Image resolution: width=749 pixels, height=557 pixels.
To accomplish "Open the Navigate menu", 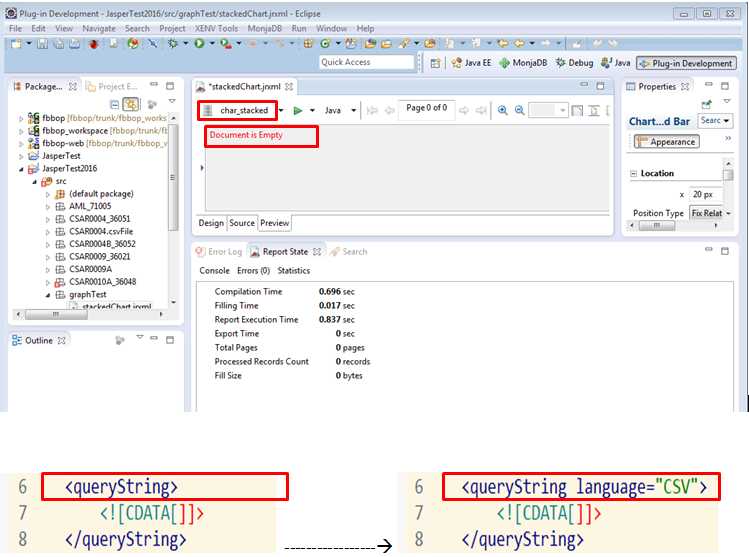I will coord(99,29).
